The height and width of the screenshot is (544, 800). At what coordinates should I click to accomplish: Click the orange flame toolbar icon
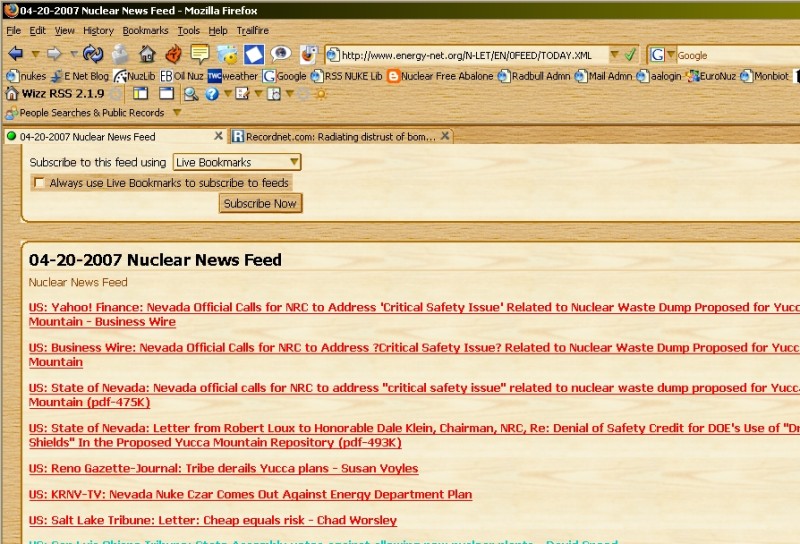click(173, 53)
